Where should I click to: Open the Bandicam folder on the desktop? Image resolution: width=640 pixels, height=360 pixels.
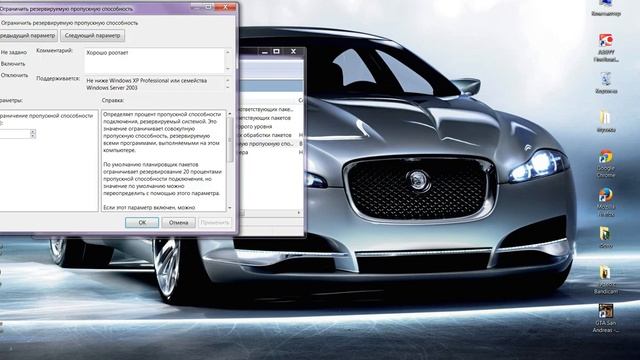[606, 280]
